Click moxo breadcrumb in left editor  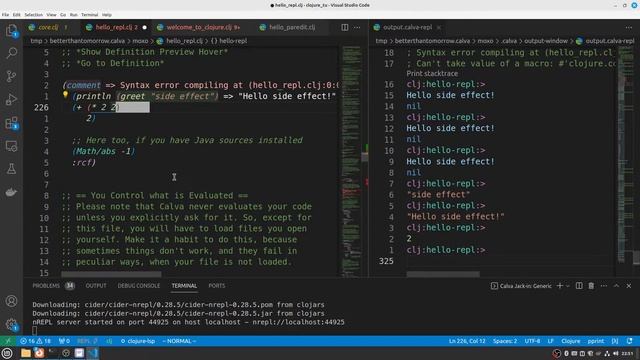click(x=140, y=41)
